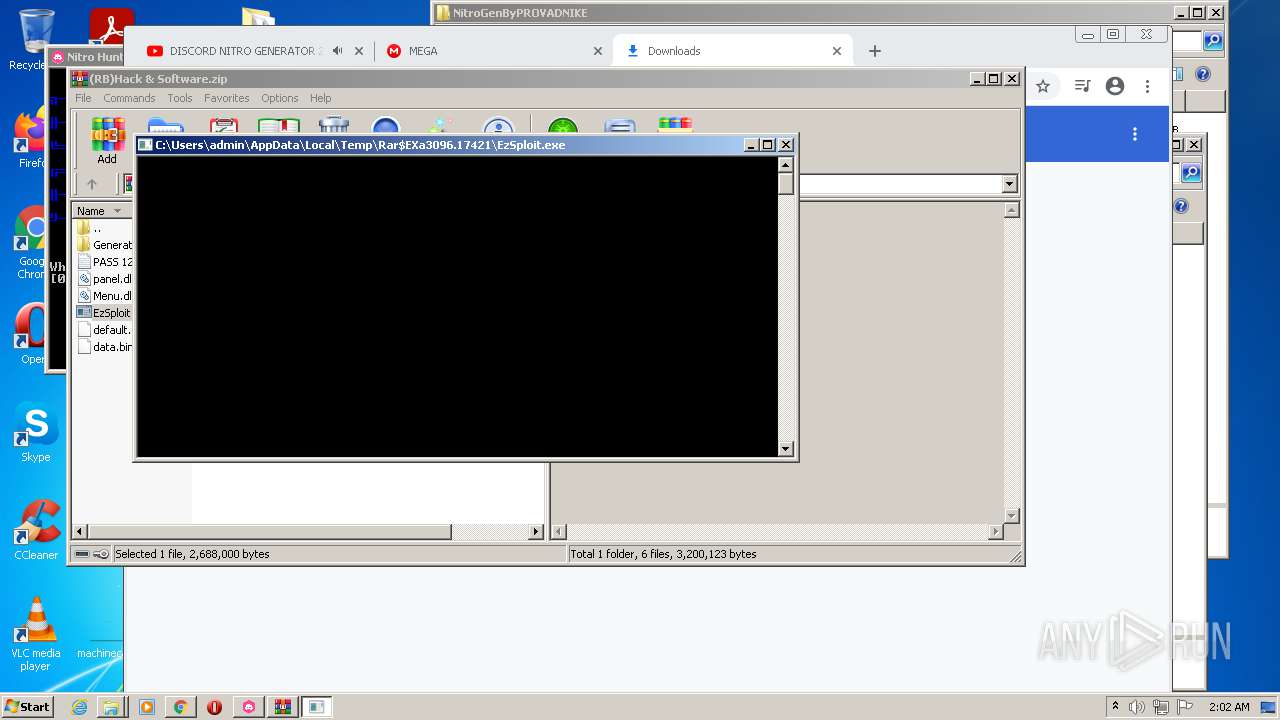Click WinRAR VirusScan green icon
This screenshot has height=720, width=1280.
[562, 127]
